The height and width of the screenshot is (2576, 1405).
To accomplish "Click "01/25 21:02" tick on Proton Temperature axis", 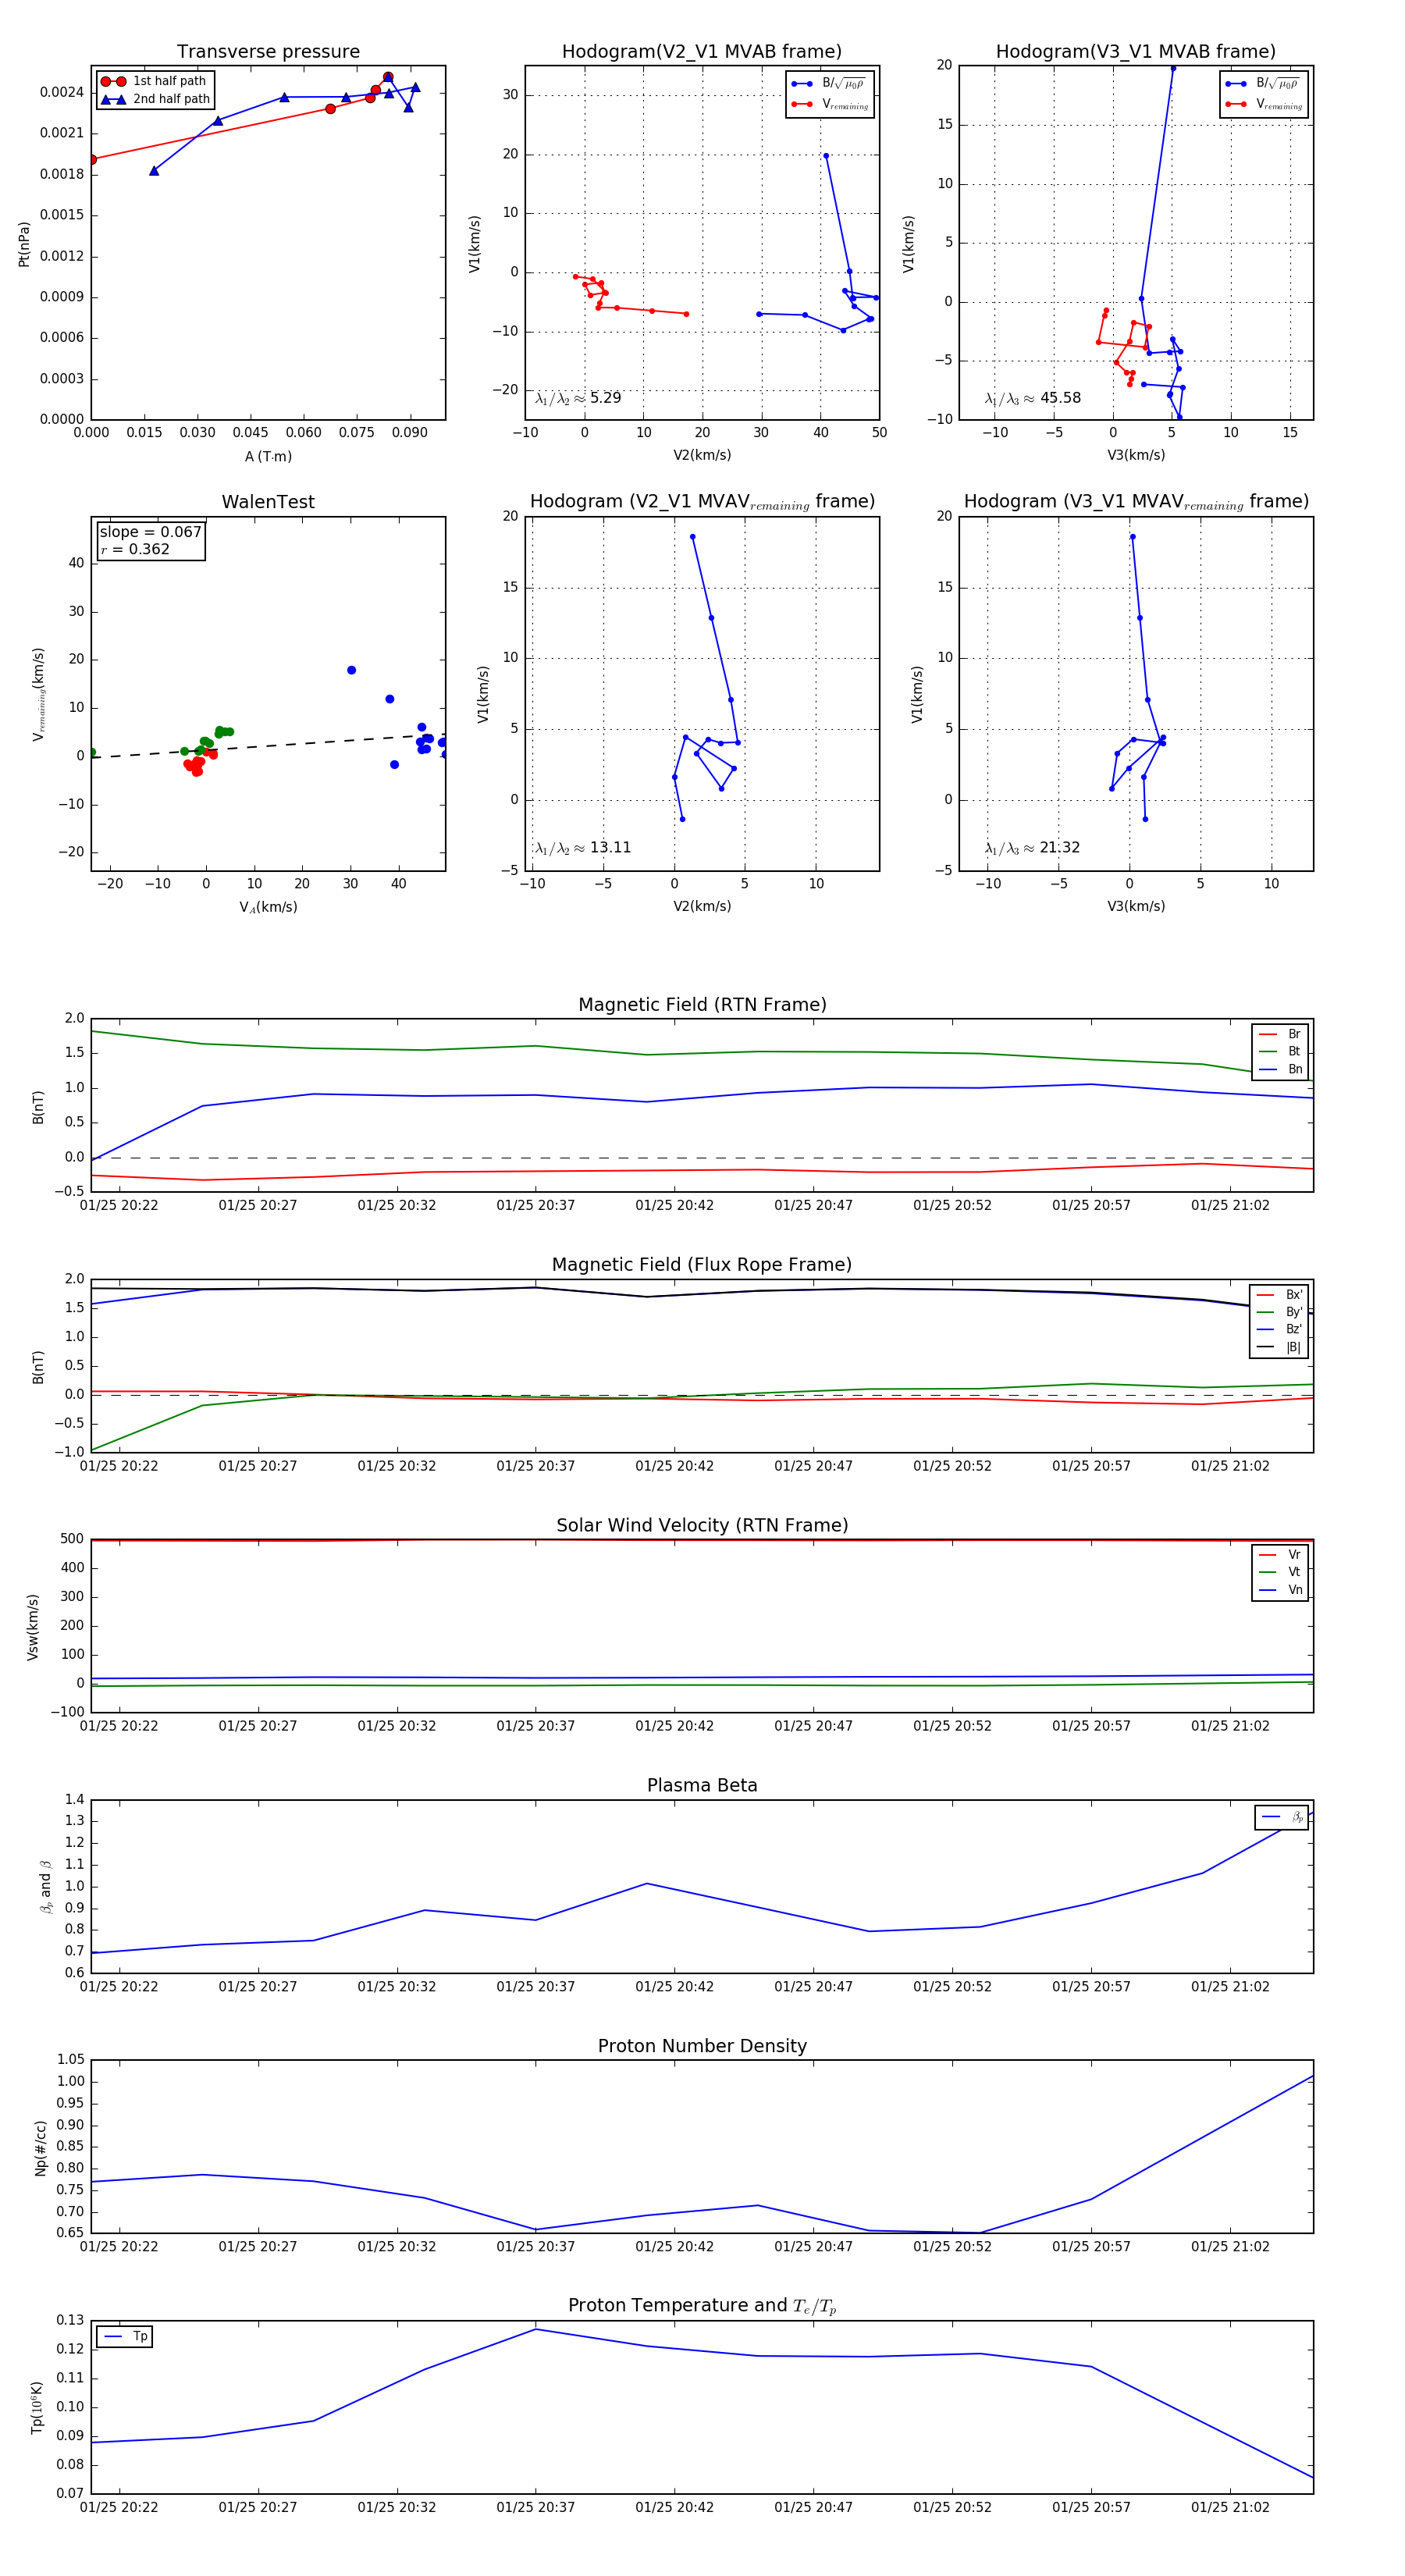I will coord(1230,2507).
